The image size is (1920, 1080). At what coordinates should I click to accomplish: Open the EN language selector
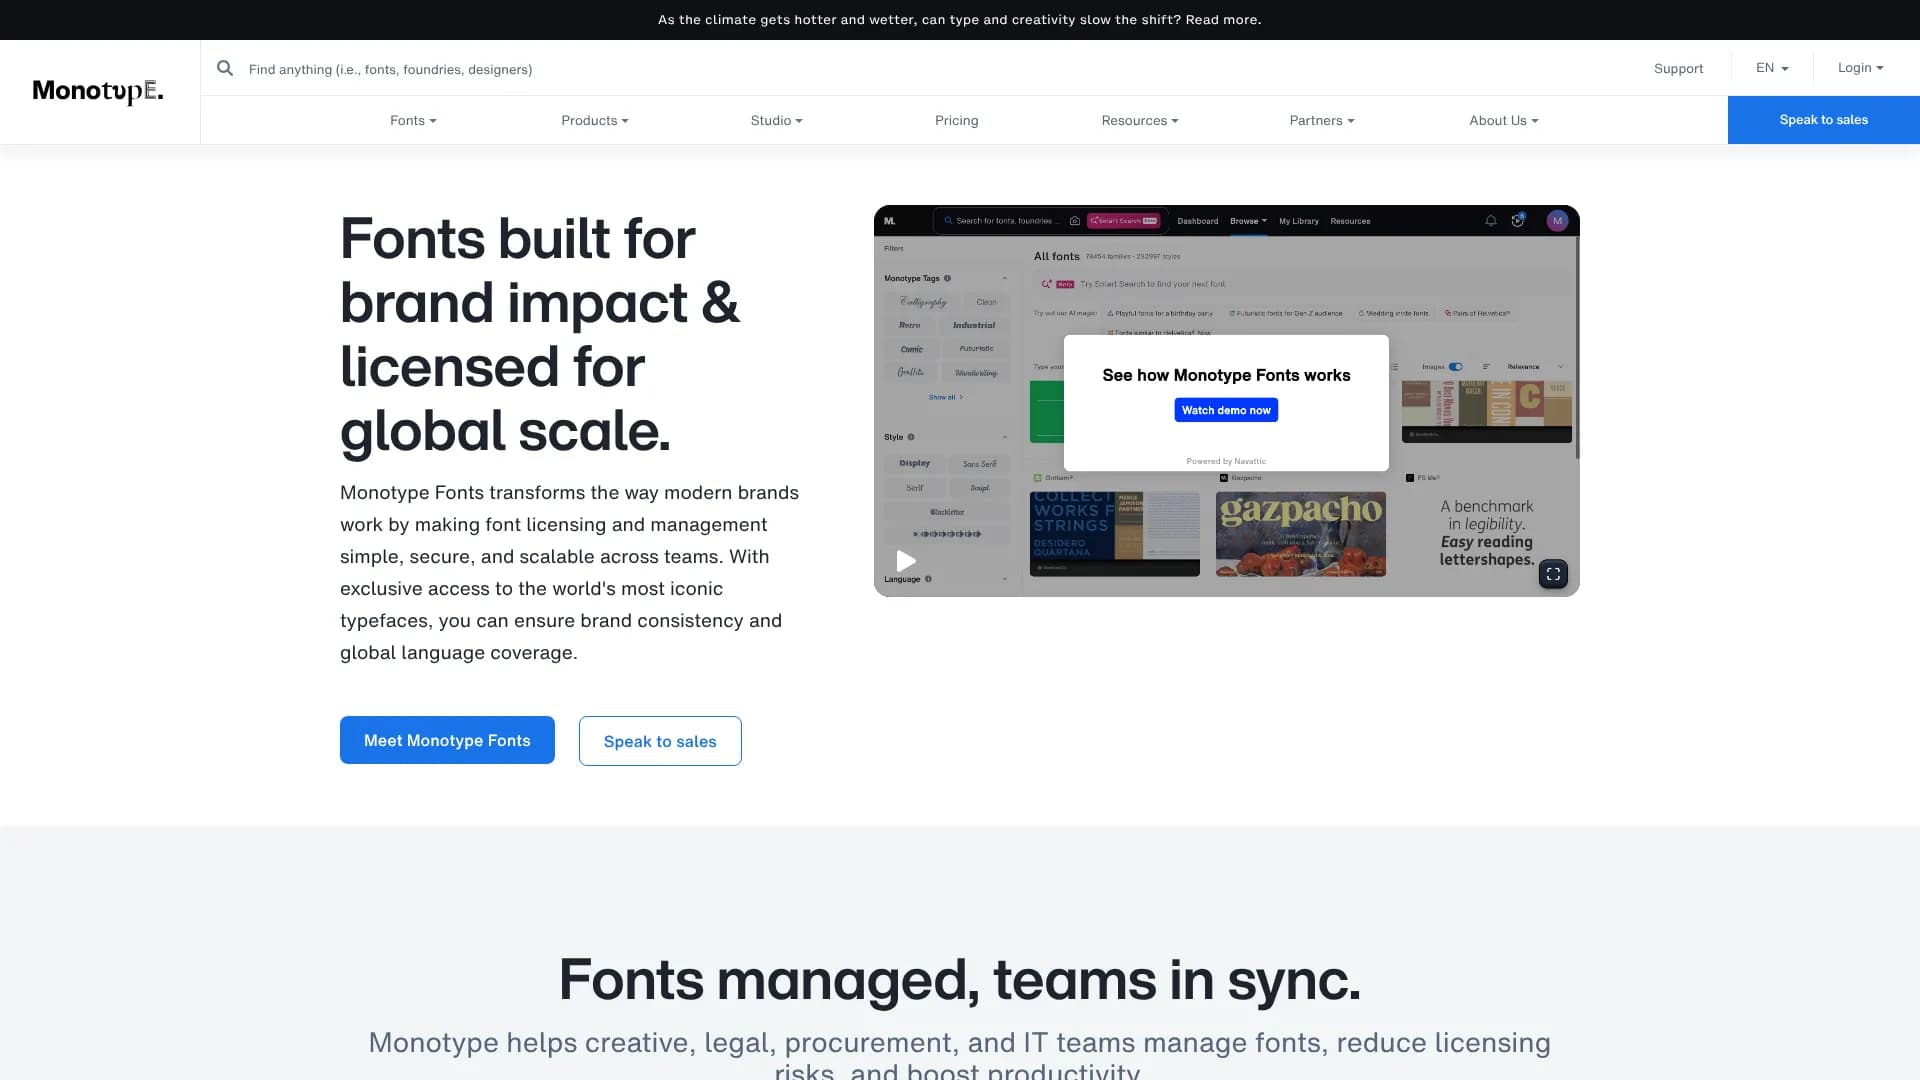point(1772,68)
